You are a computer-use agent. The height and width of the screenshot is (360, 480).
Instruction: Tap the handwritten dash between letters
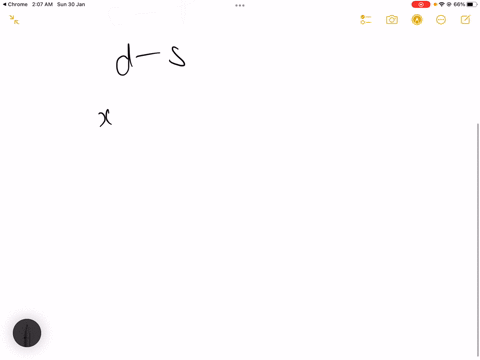click(x=148, y=54)
